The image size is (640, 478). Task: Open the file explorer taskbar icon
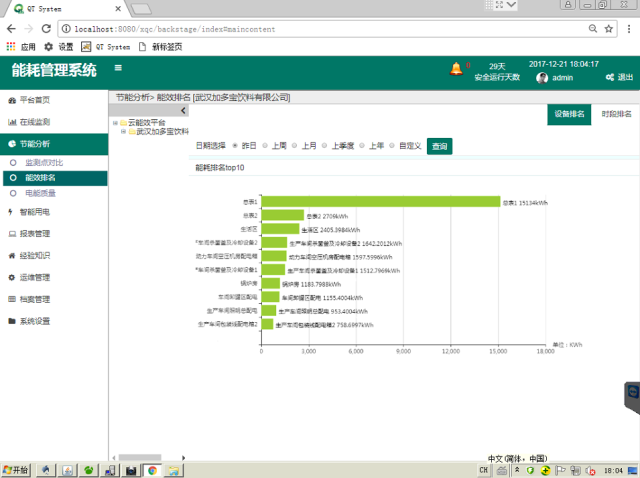173,471
